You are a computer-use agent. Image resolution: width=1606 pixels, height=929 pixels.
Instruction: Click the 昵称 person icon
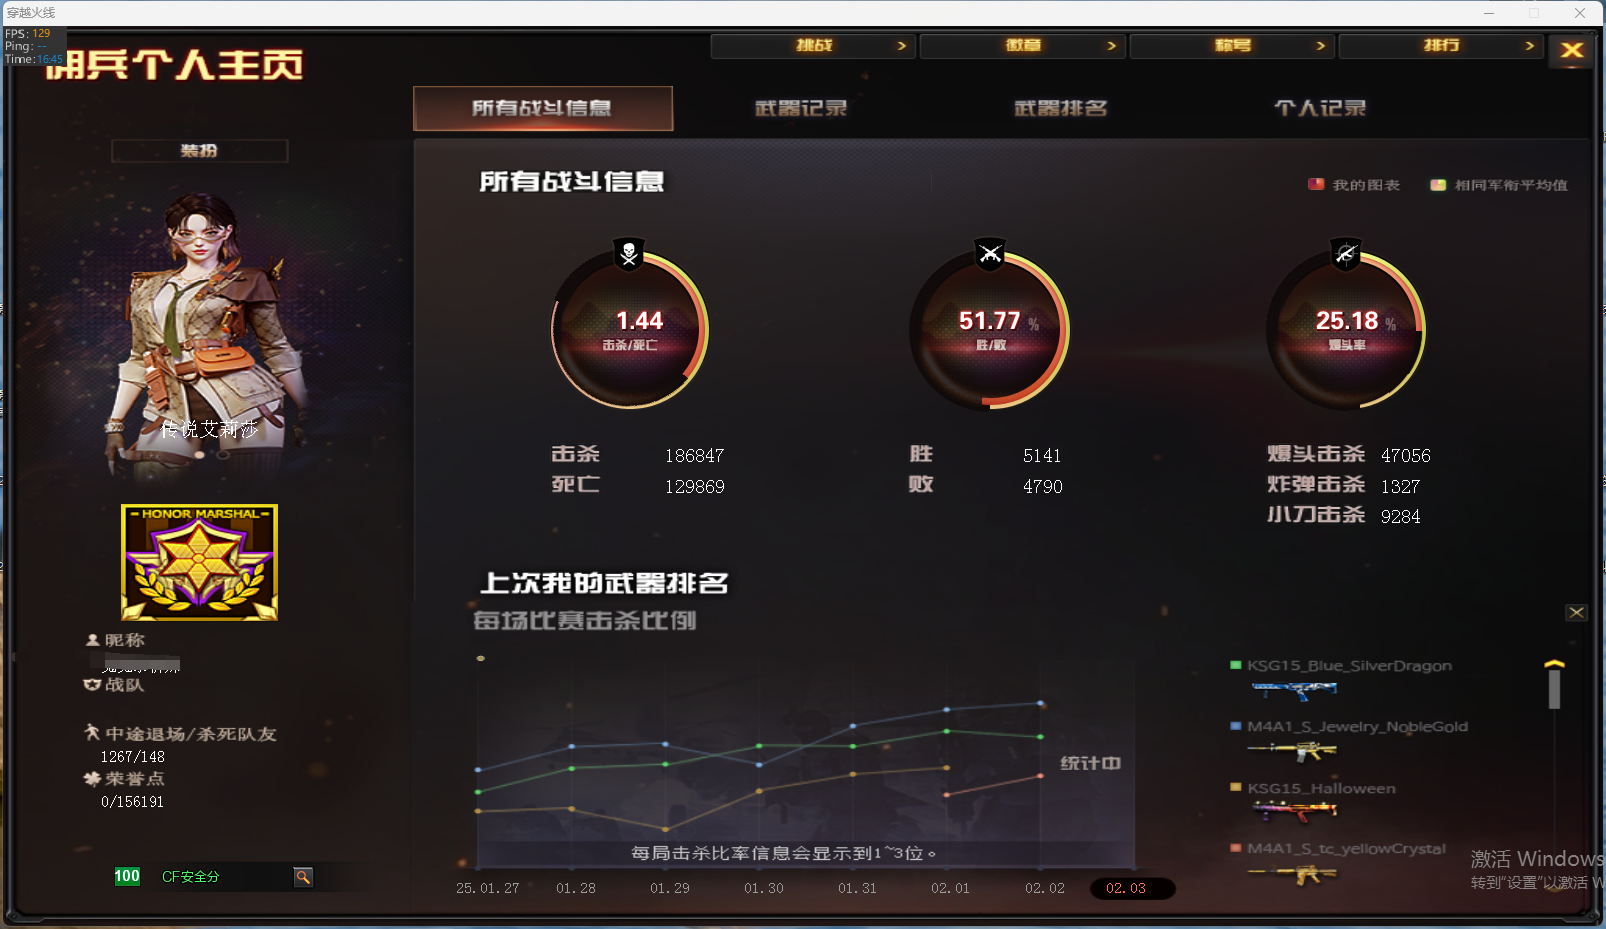pyautogui.click(x=92, y=640)
